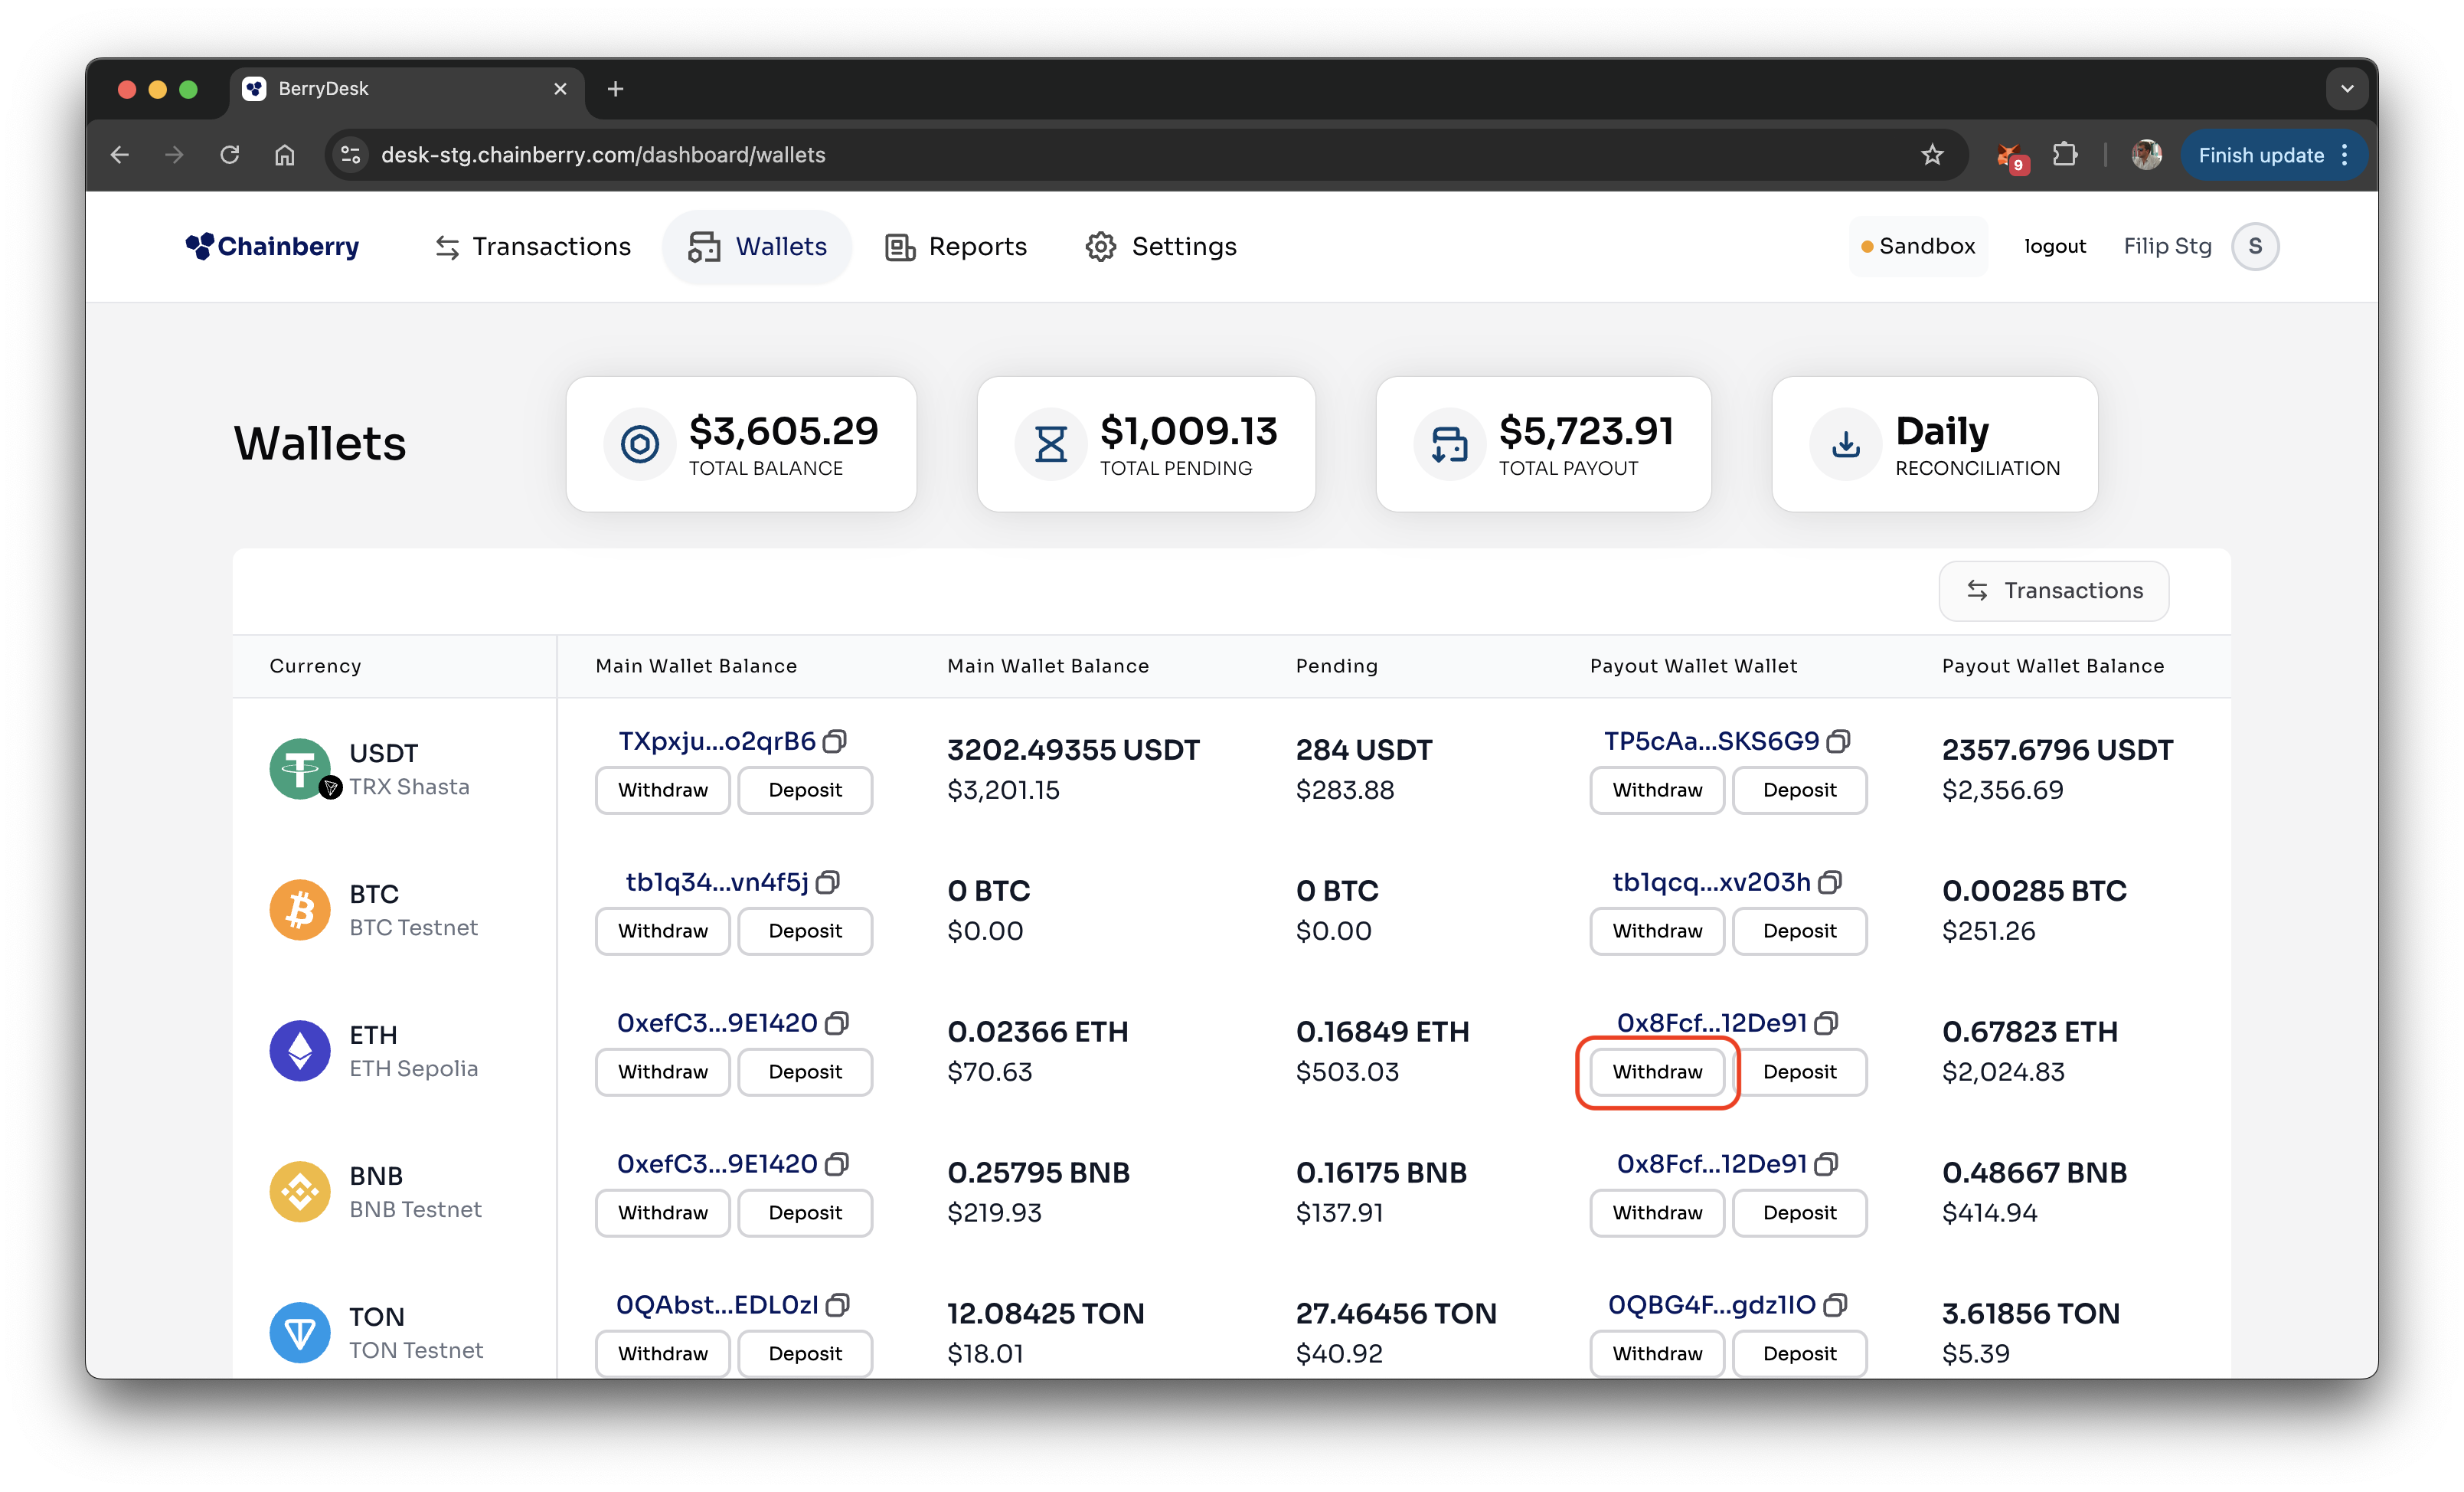Copy the BTC payout wallet address tb1qcq...xv203h
The height and width of the screenshot is (1492, 2464).
pos(1830,882)
